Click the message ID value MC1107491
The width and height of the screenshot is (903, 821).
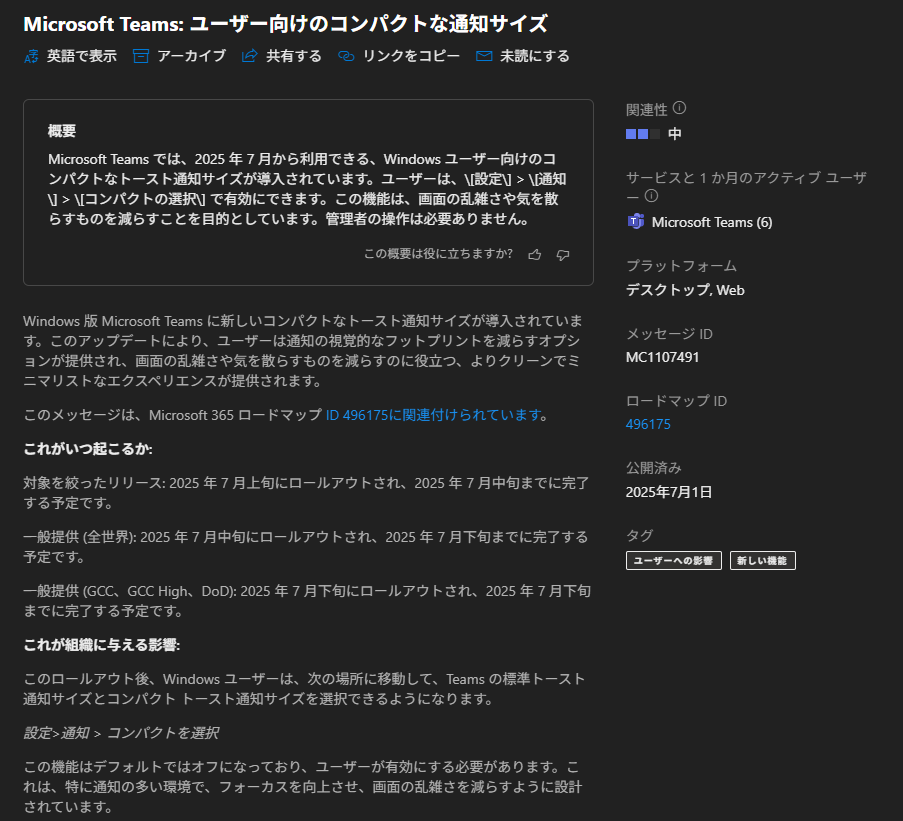coord(662,358)
